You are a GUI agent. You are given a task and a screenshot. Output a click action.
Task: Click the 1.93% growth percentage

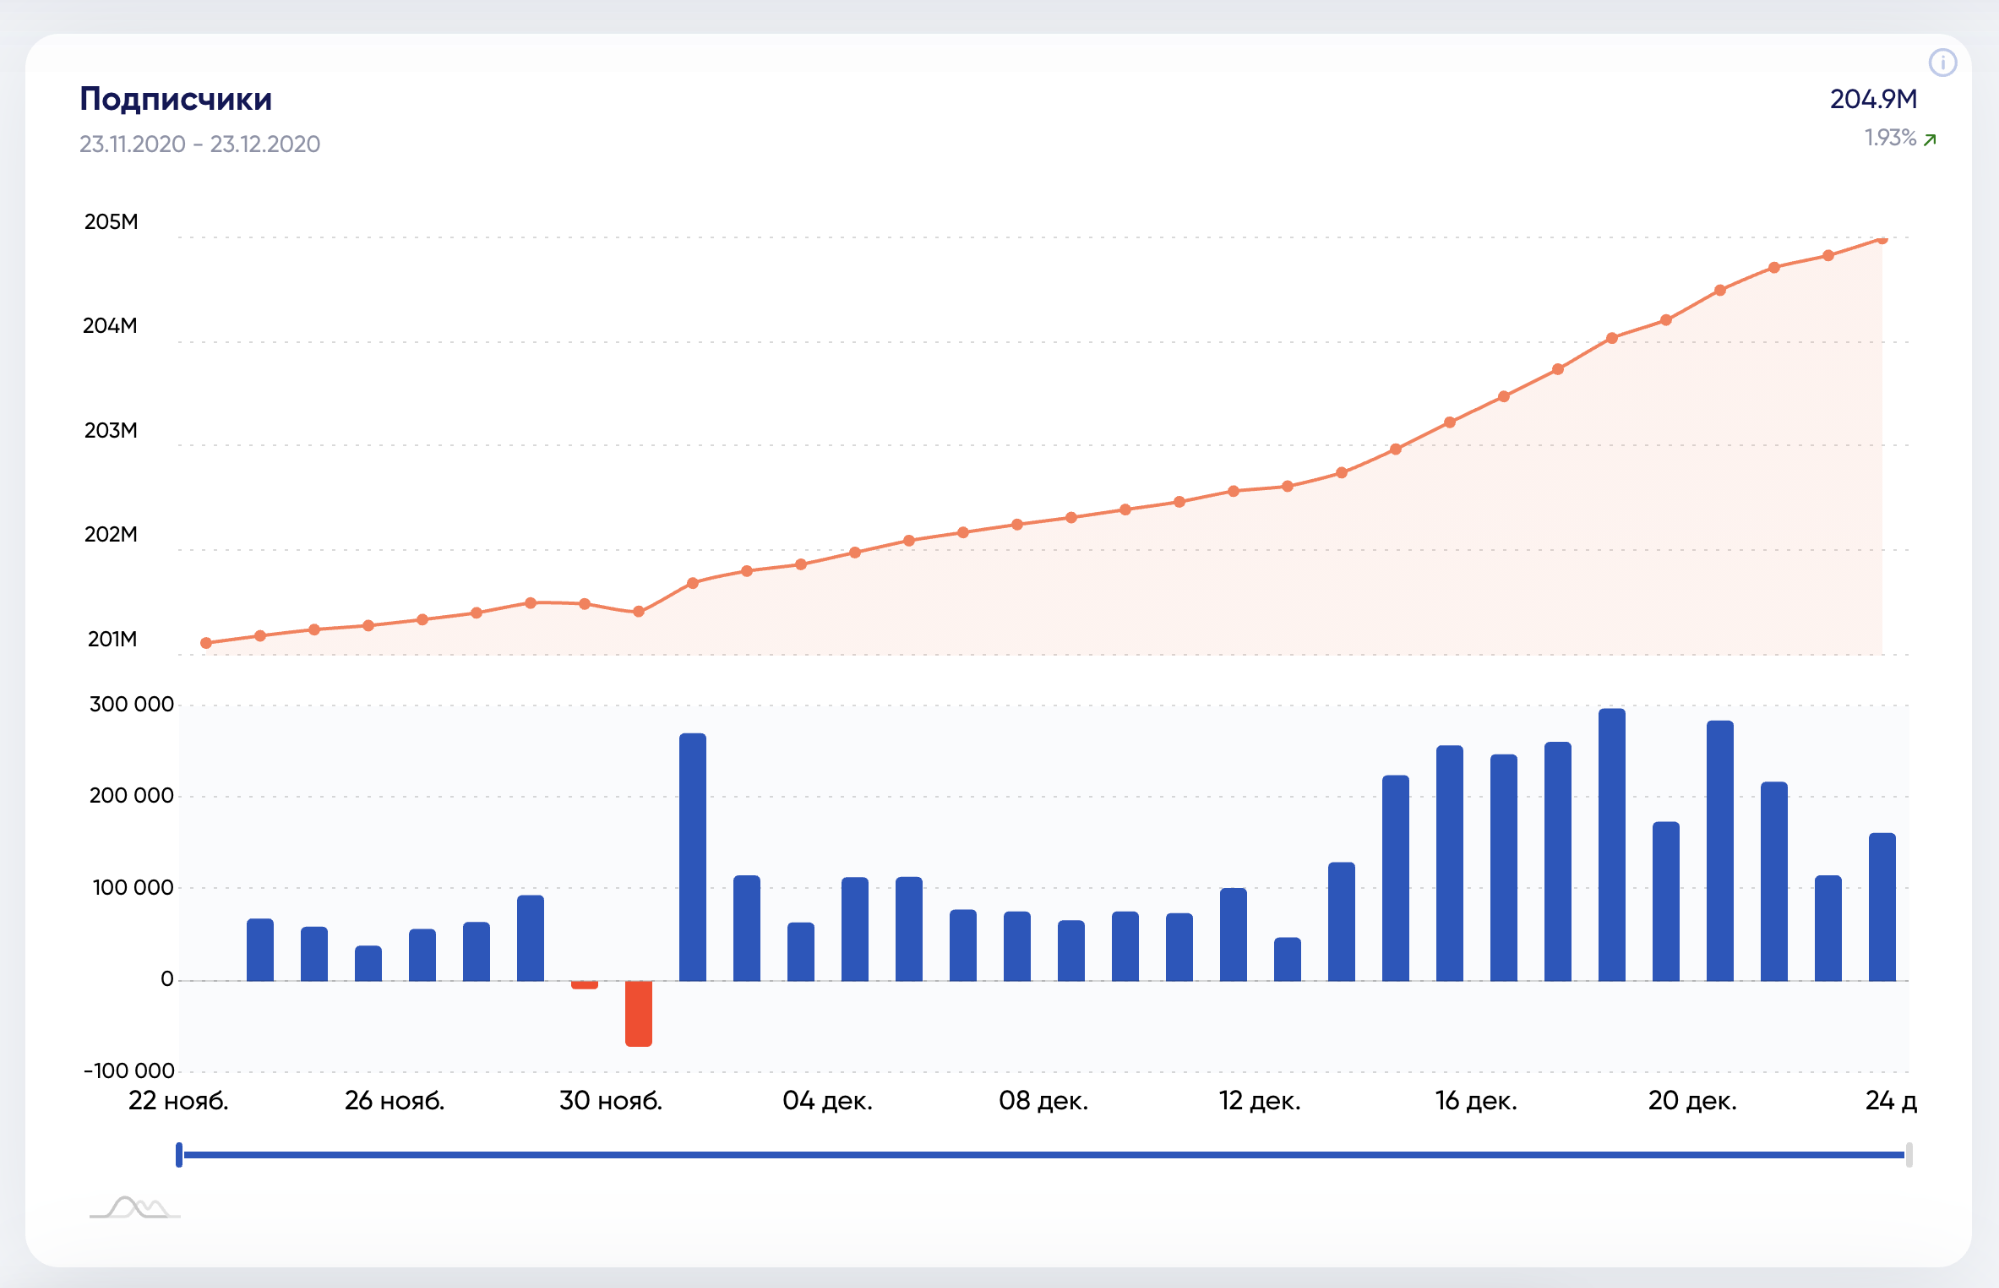(1889, 138)
